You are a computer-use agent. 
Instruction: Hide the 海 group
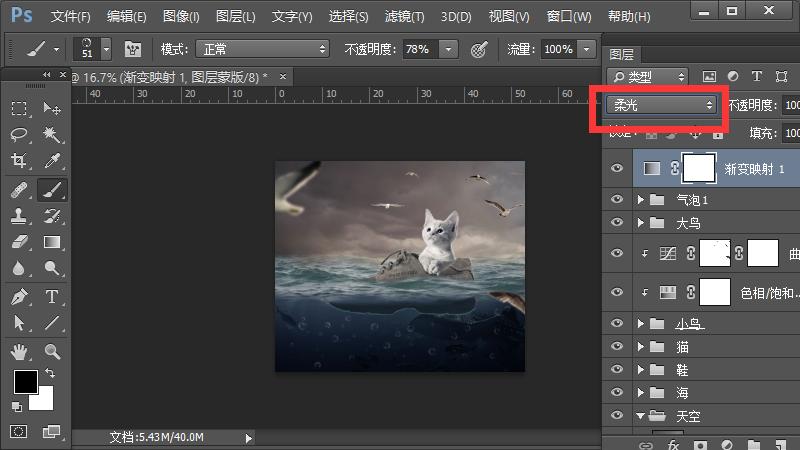click(617, 392)
